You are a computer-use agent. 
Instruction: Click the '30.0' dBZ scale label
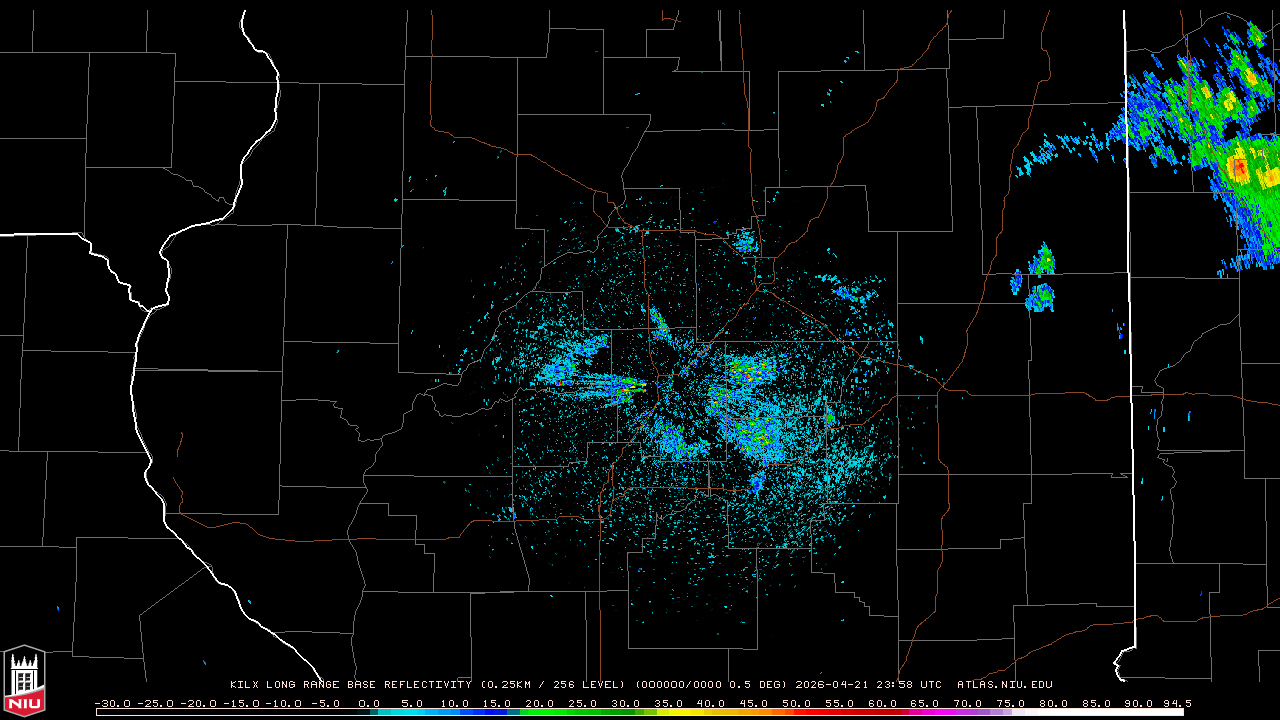[626, 703]
